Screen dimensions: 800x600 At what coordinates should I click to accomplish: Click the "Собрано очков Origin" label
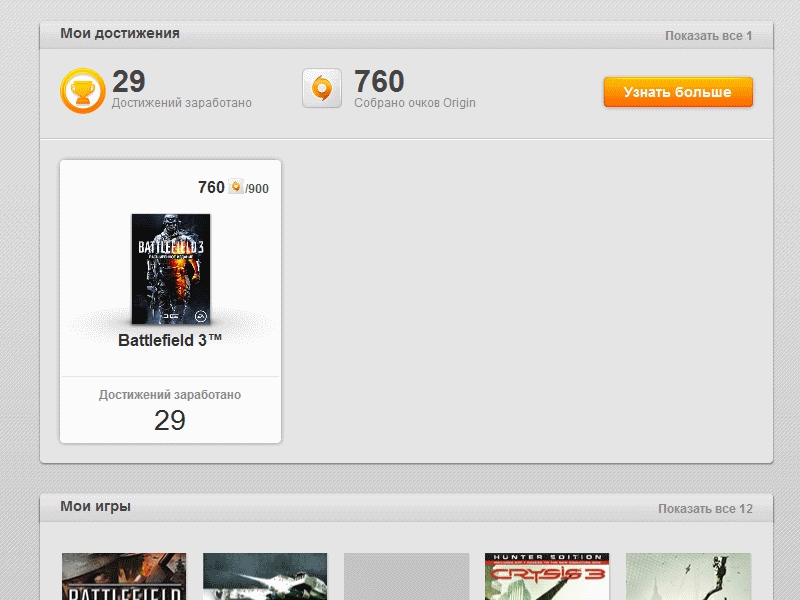coord(415,103)
